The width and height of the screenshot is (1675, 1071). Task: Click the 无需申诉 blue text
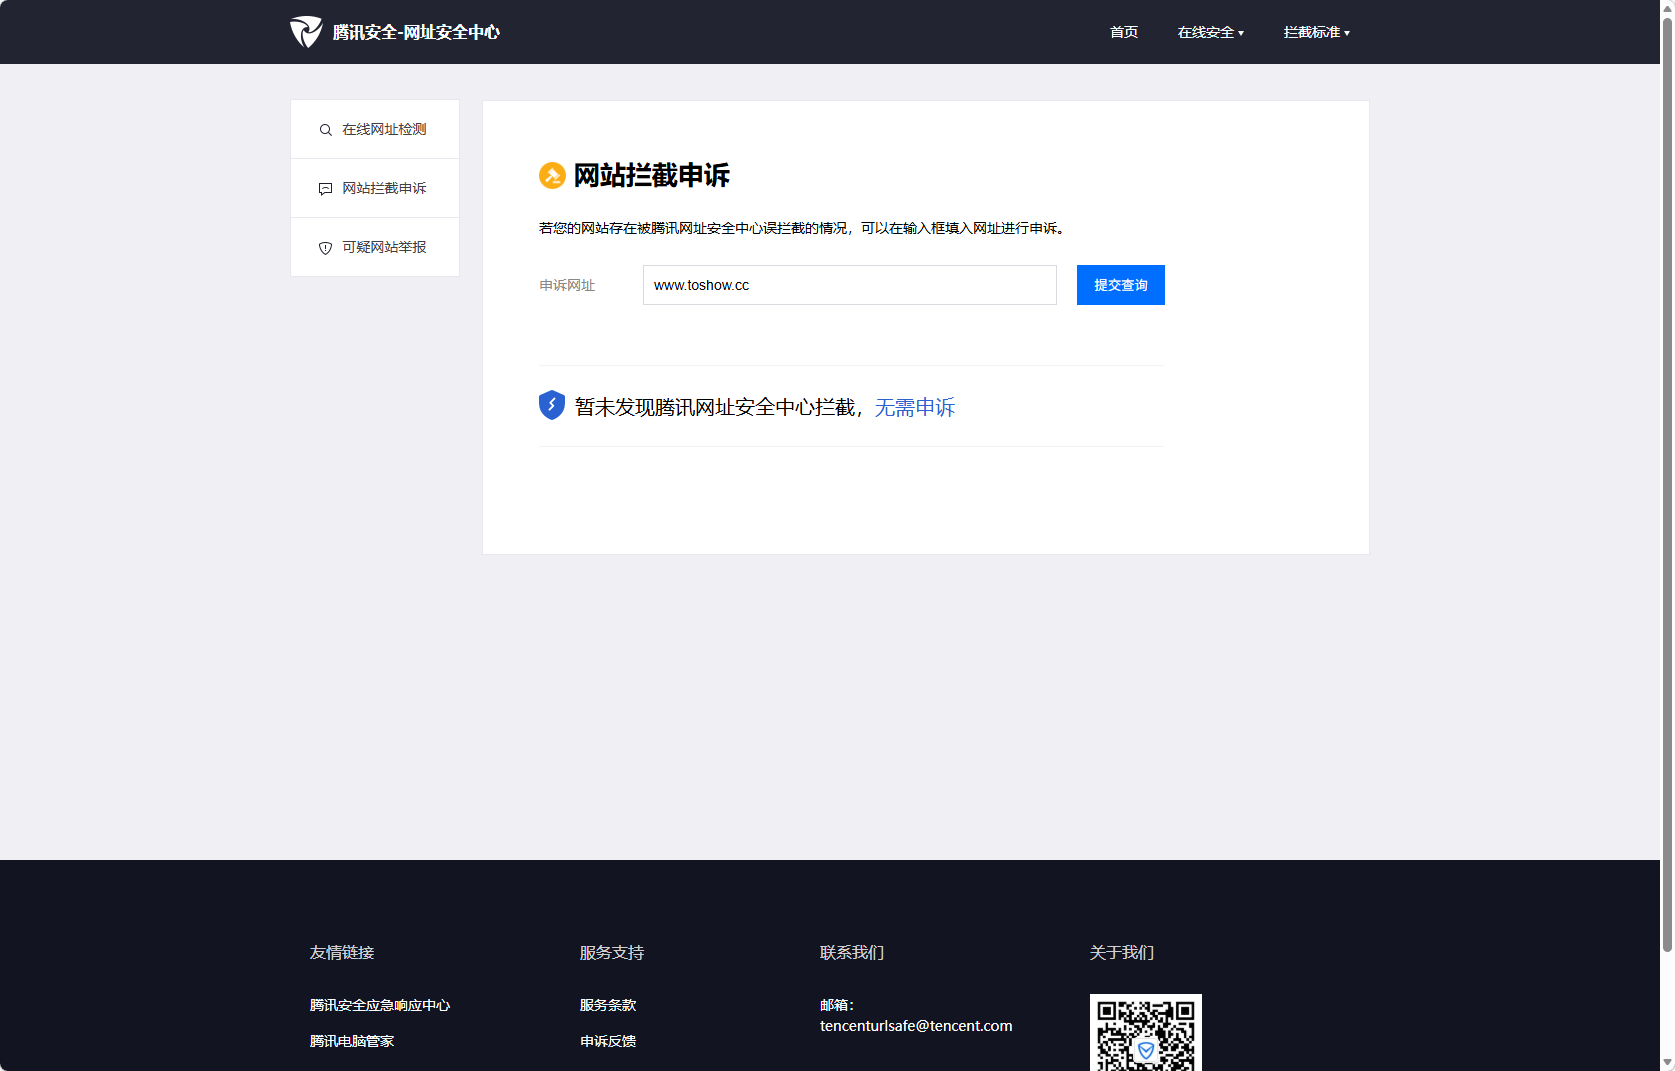[x=915, y=407]
